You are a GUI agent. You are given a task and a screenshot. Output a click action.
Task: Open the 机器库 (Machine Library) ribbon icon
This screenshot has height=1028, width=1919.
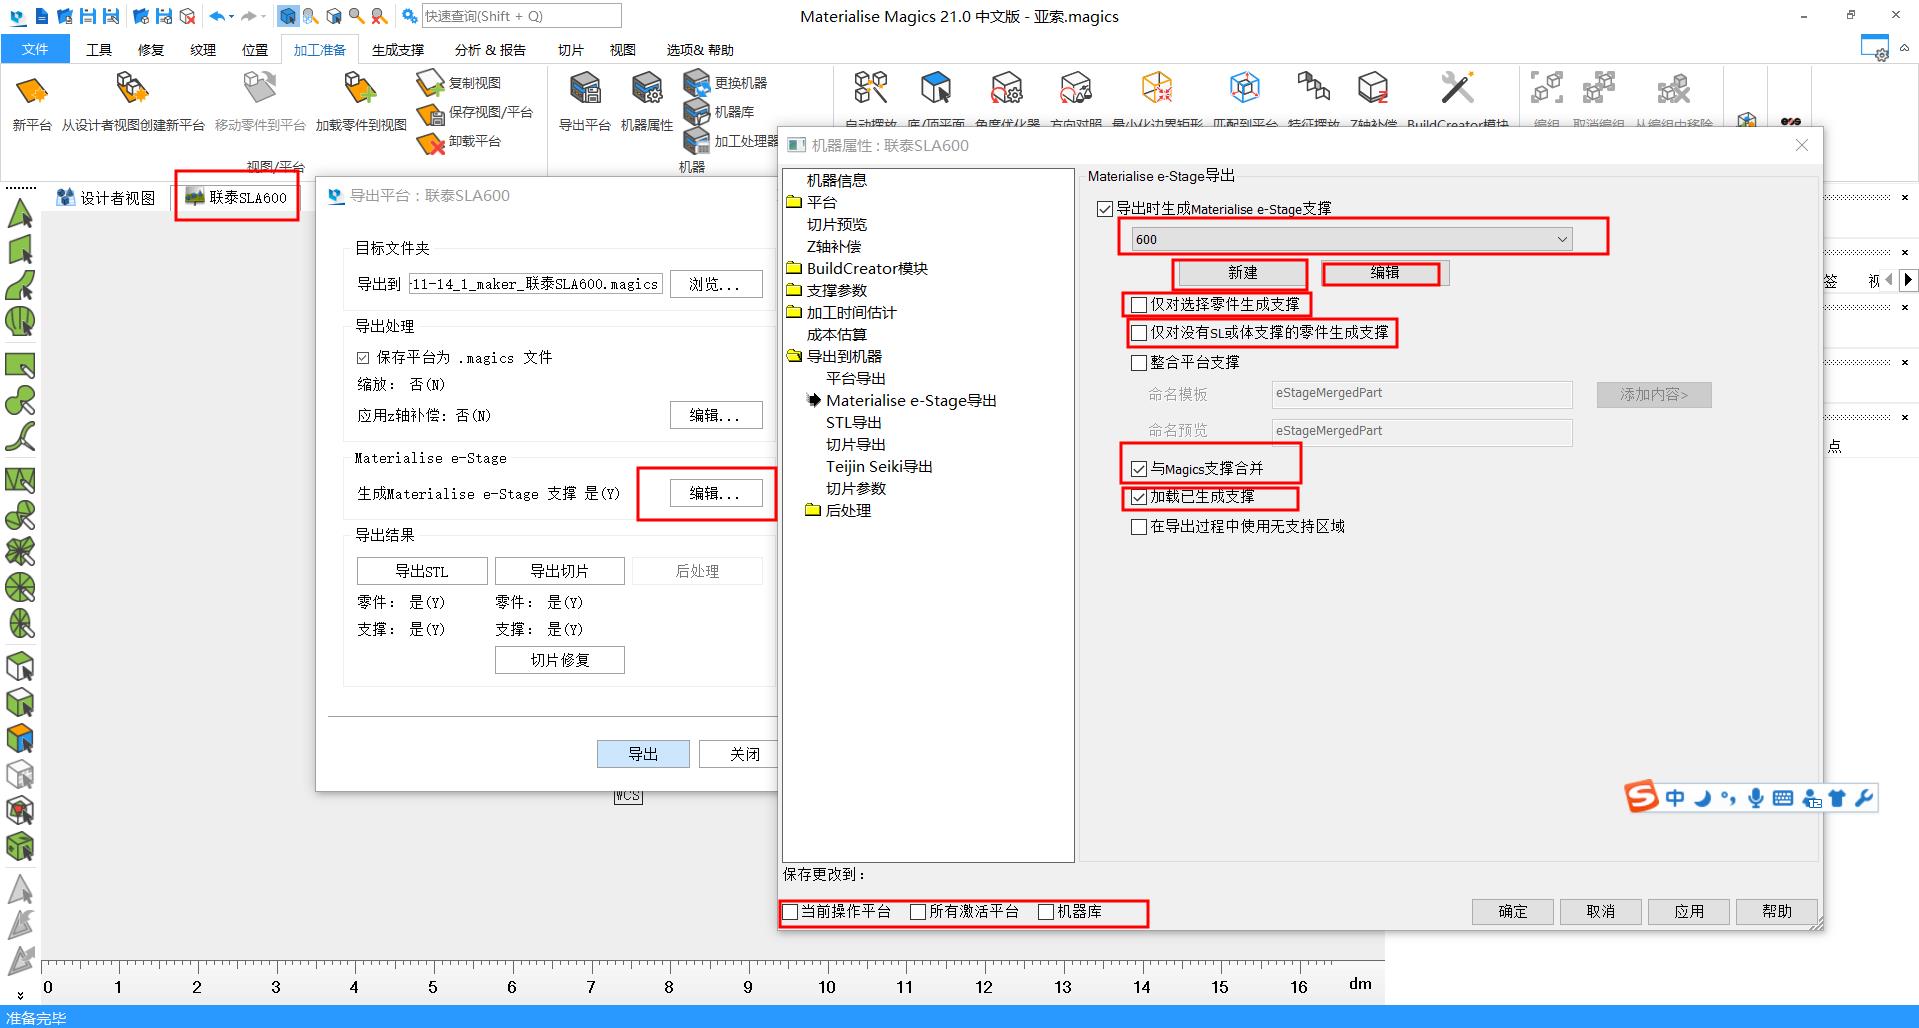coord(697,112)
